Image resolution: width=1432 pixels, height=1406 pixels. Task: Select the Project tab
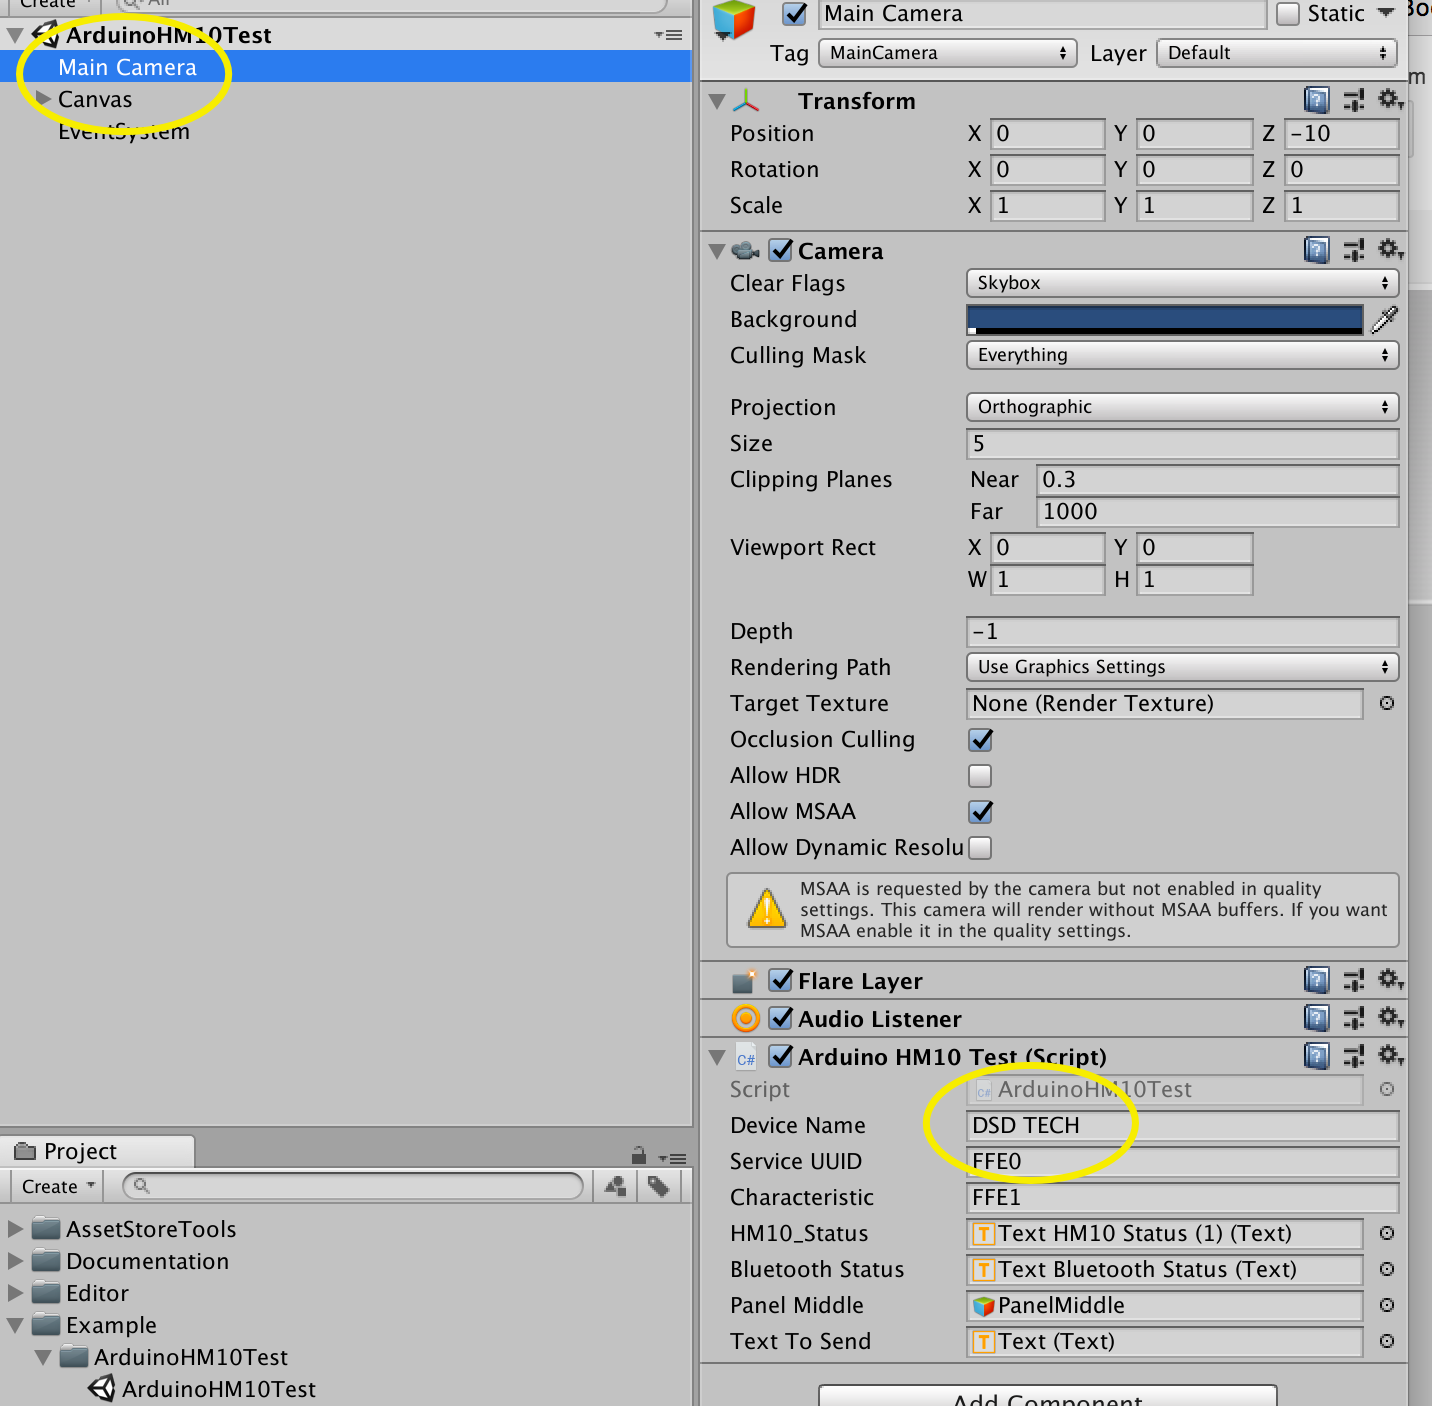click(x=80, y=1151)
